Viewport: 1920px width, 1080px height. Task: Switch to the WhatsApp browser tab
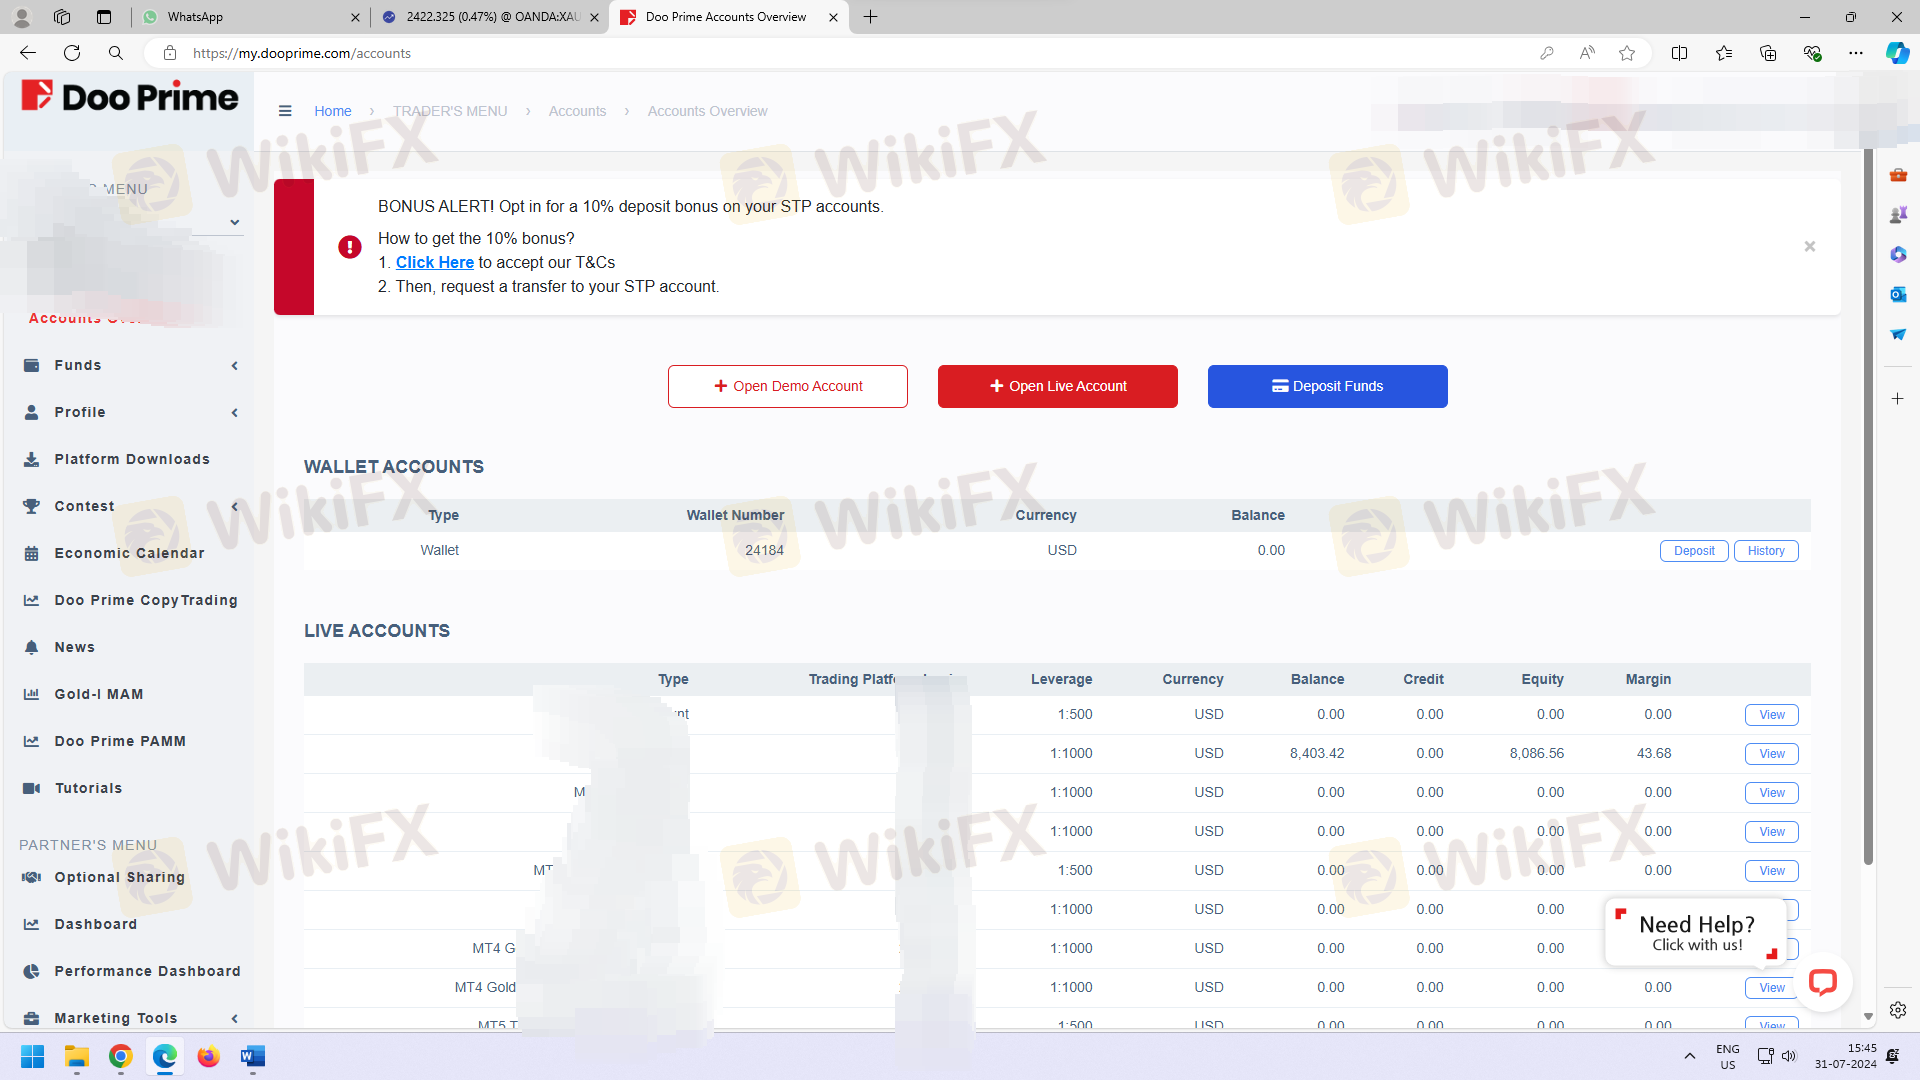pyautogui.click(x=250, y=17)
